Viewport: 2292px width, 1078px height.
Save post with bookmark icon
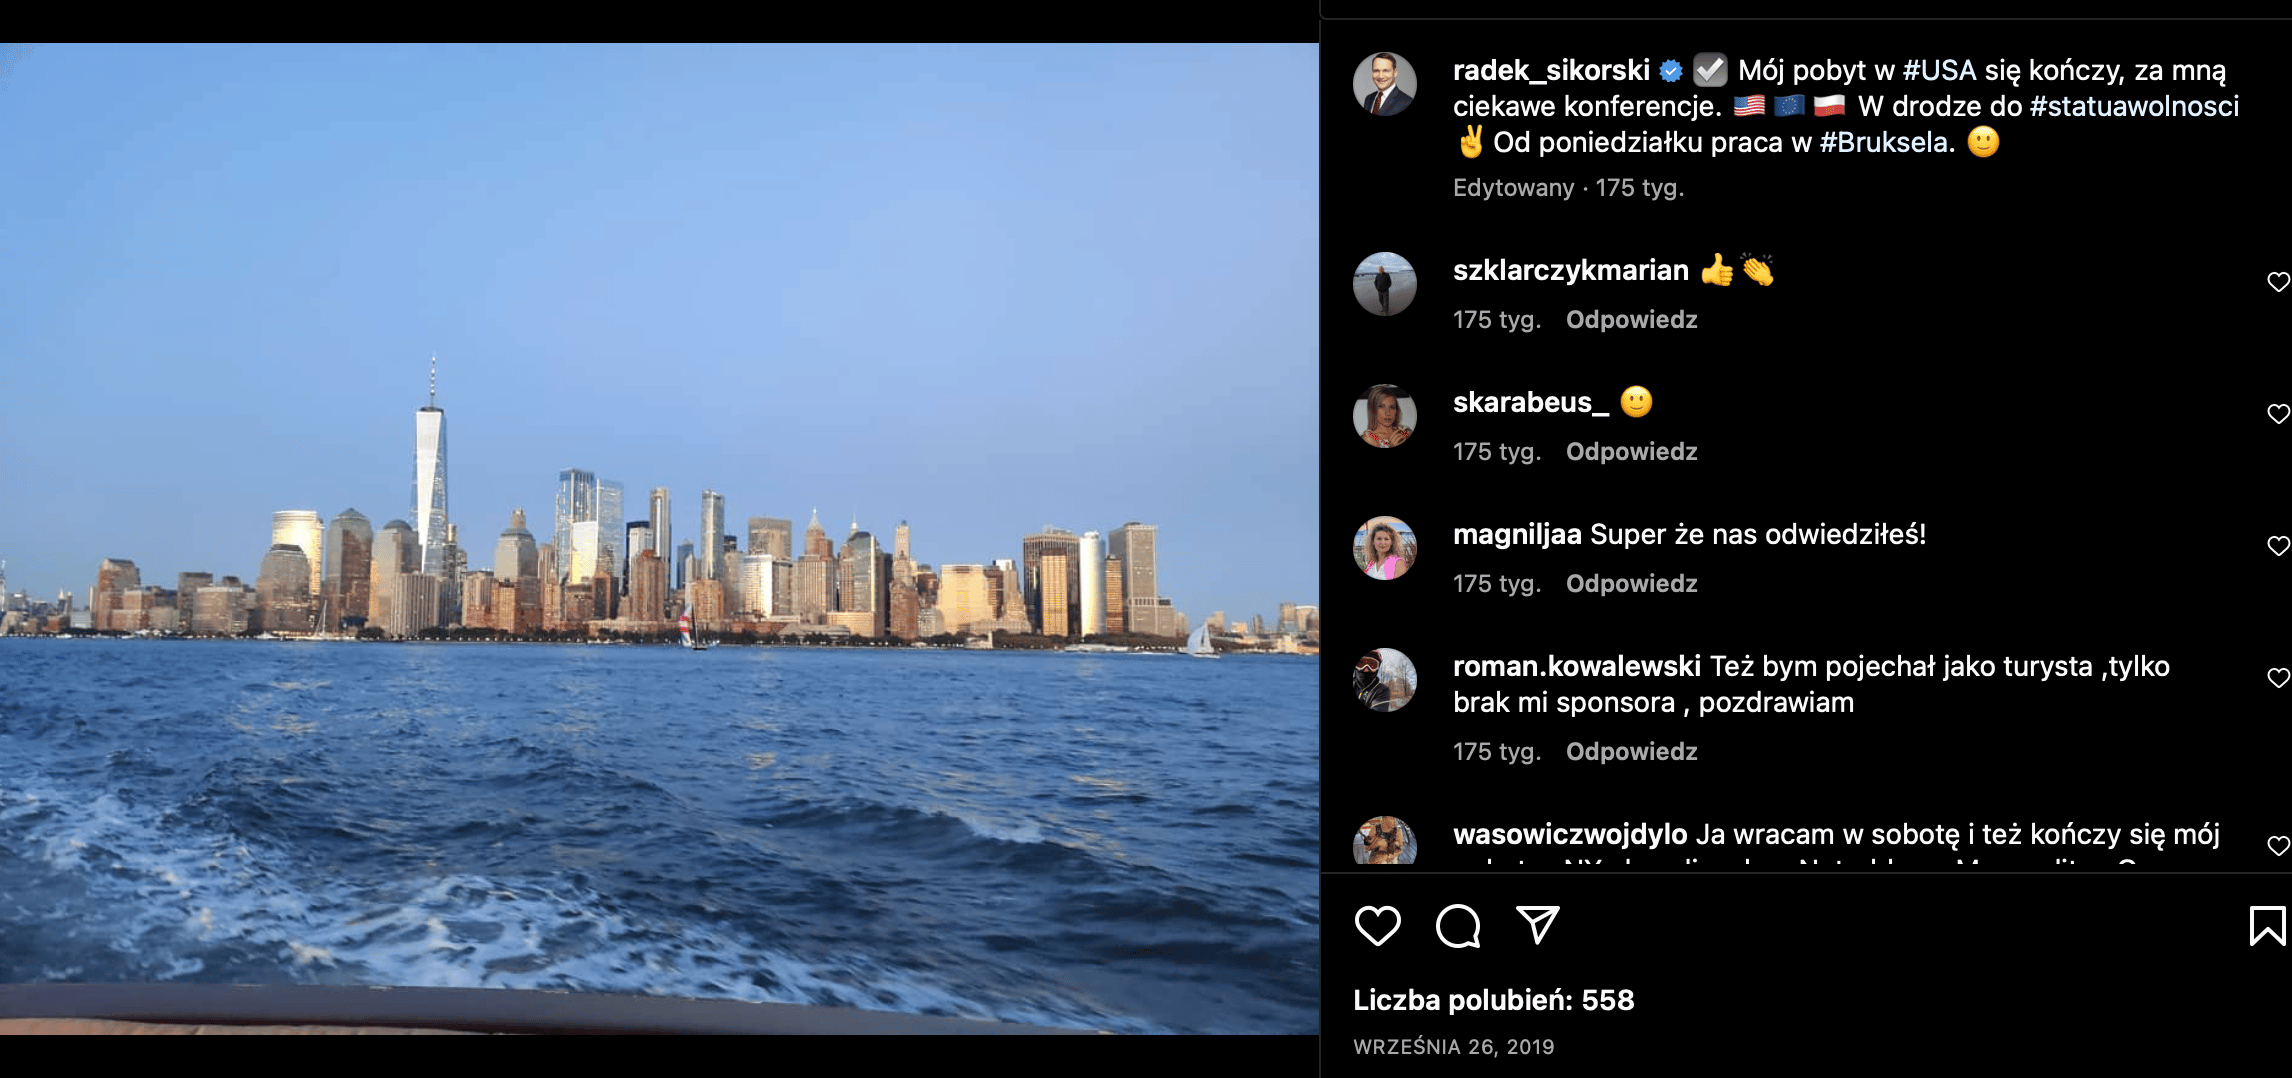2267,926
